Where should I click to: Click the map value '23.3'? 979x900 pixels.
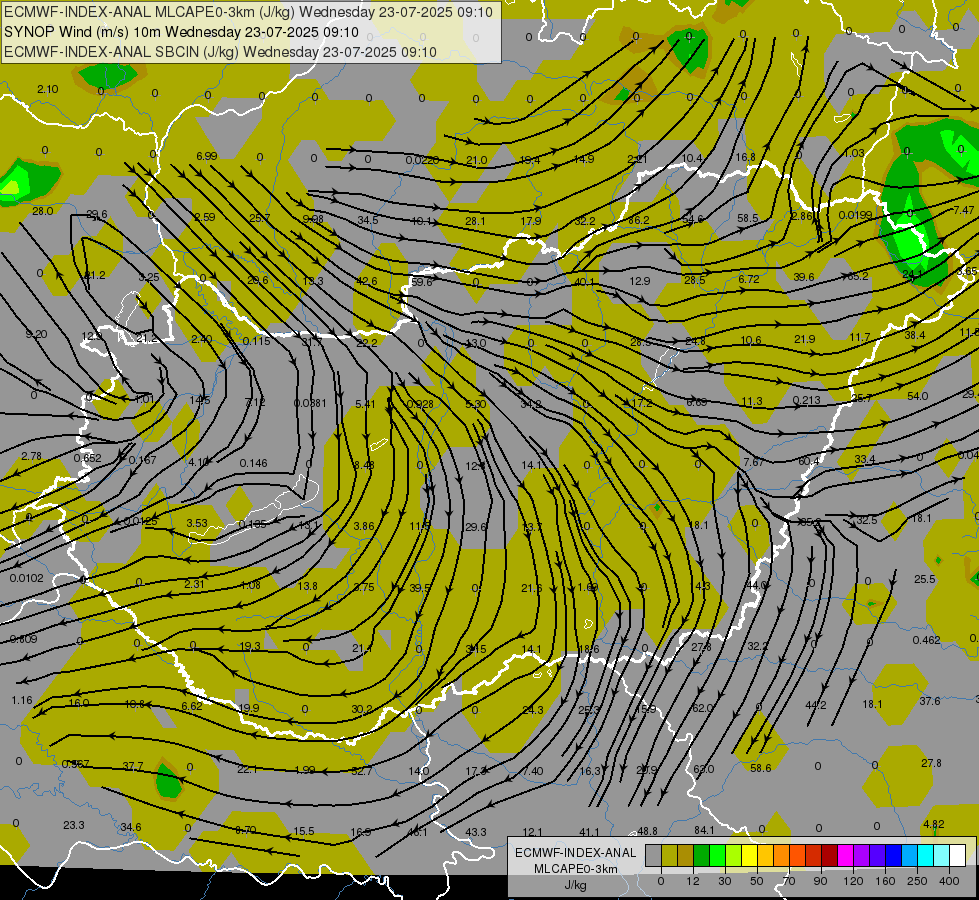[x=74, y=825]
